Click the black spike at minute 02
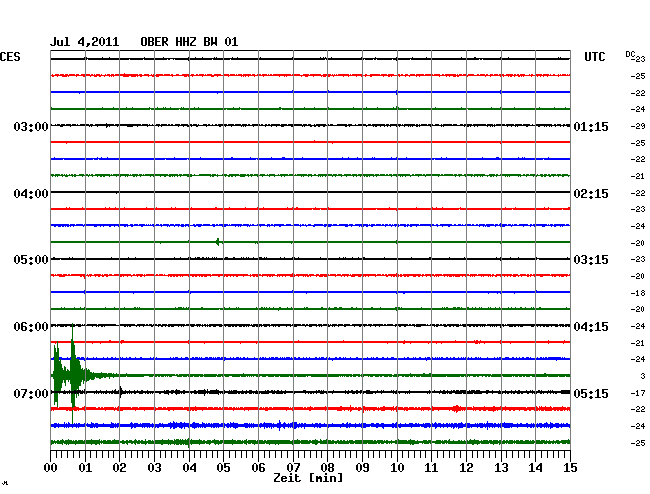The image size is (650, 494). (x=121, y=392)
